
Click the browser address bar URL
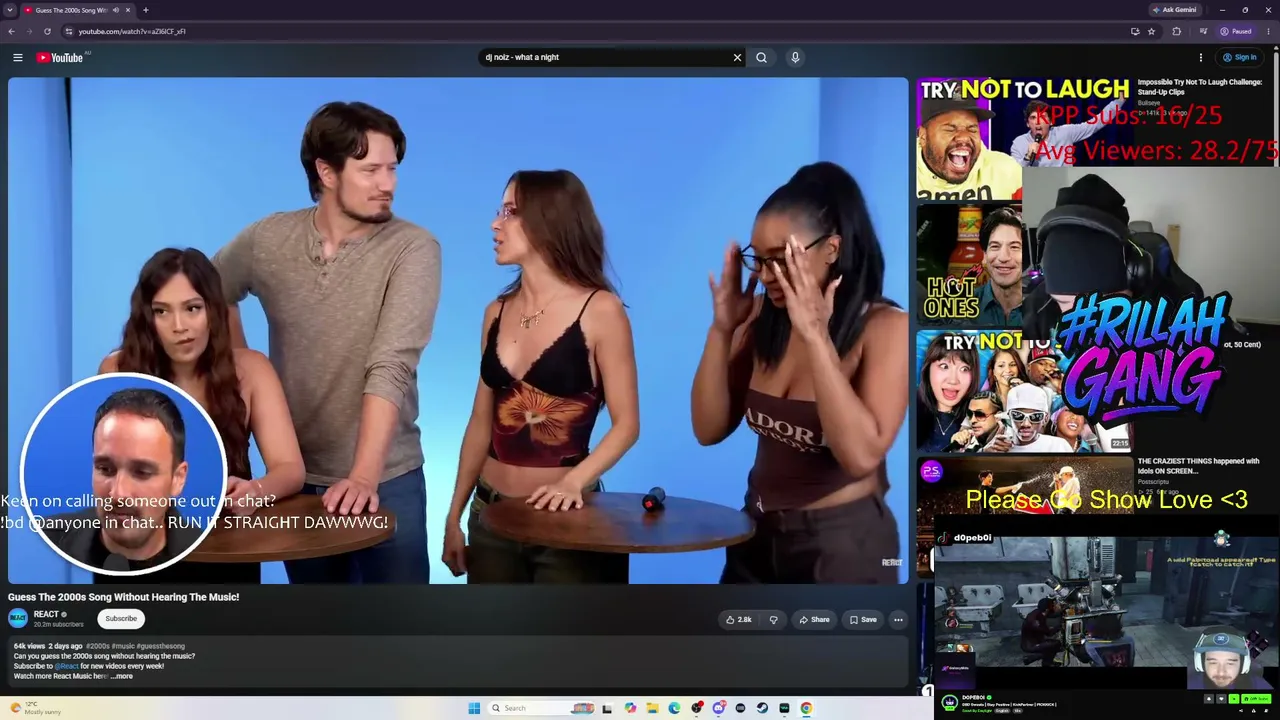point(132,31)
